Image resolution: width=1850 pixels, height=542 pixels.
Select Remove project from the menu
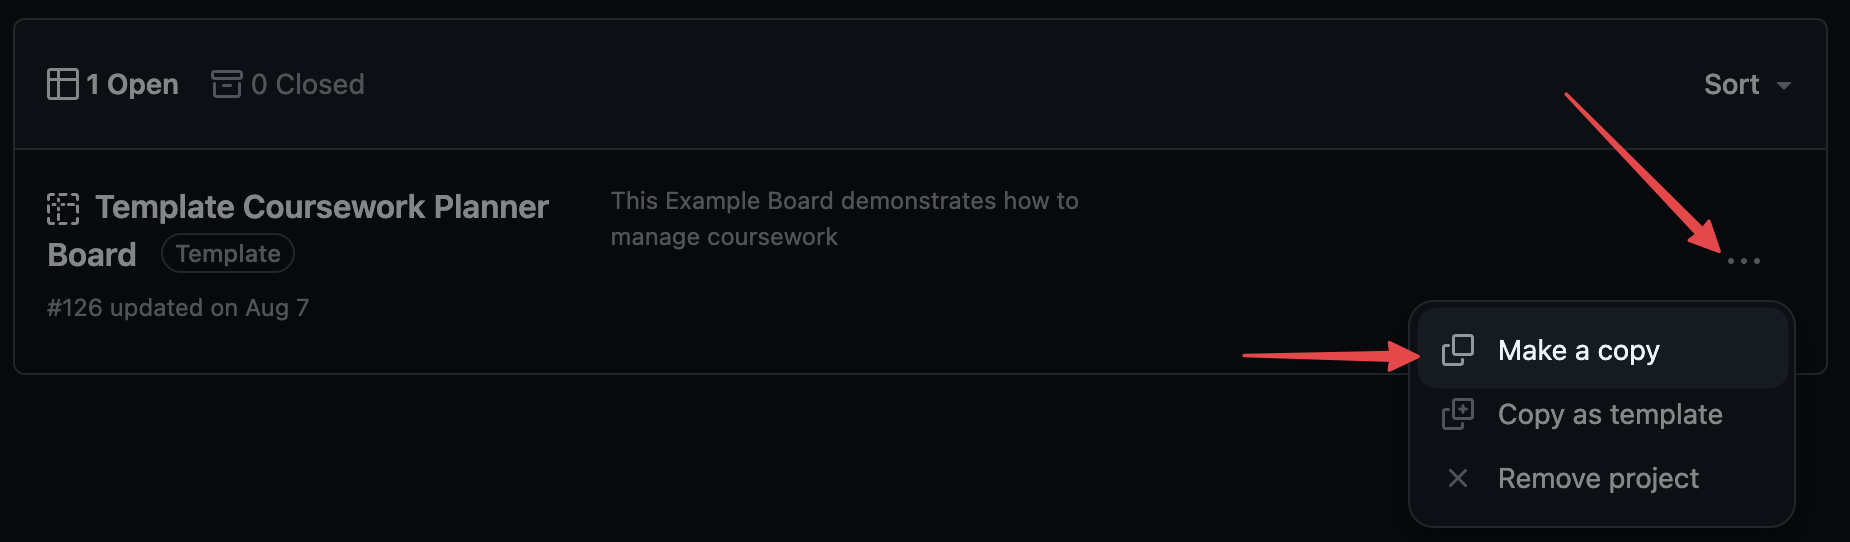coord(1597,478)
